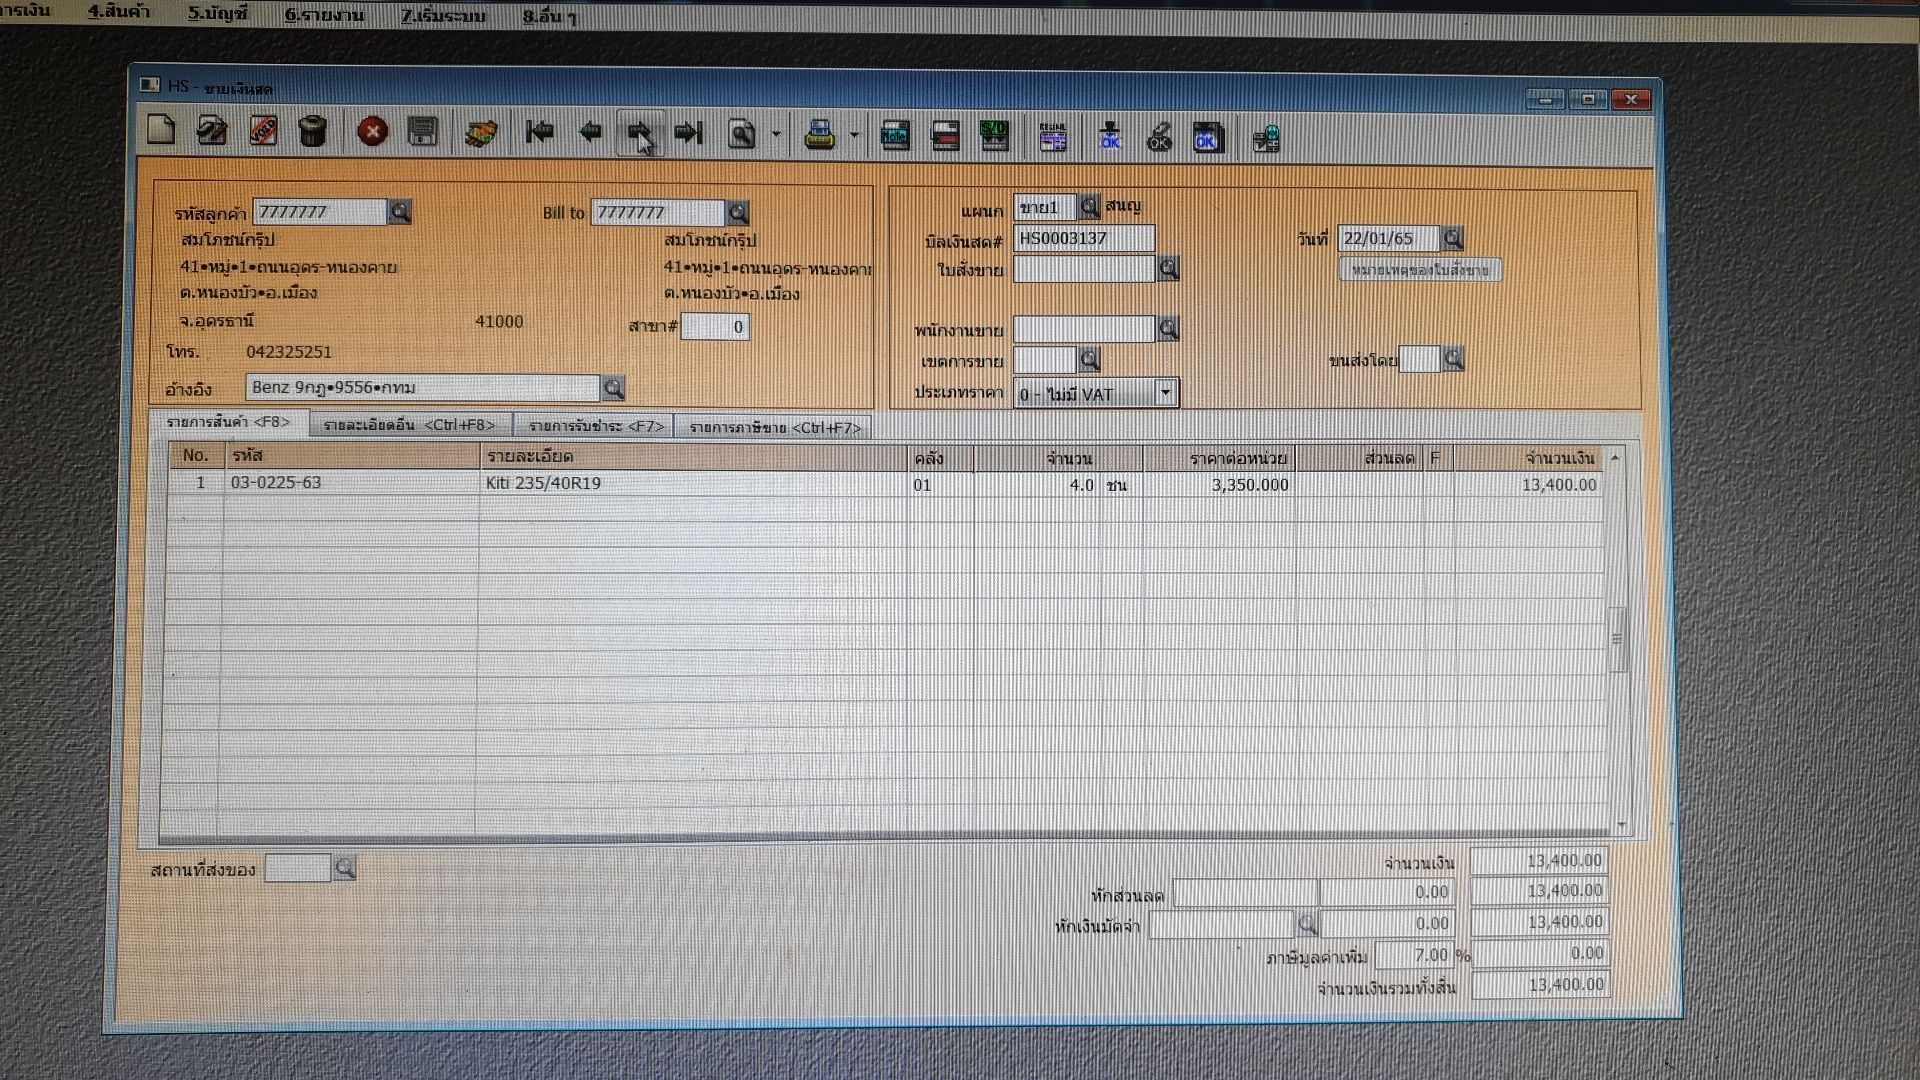Viewport: 1920px width, 1080px height.
Task: Open the 5.บัญชี menu
Action: (x=218, y=13)
